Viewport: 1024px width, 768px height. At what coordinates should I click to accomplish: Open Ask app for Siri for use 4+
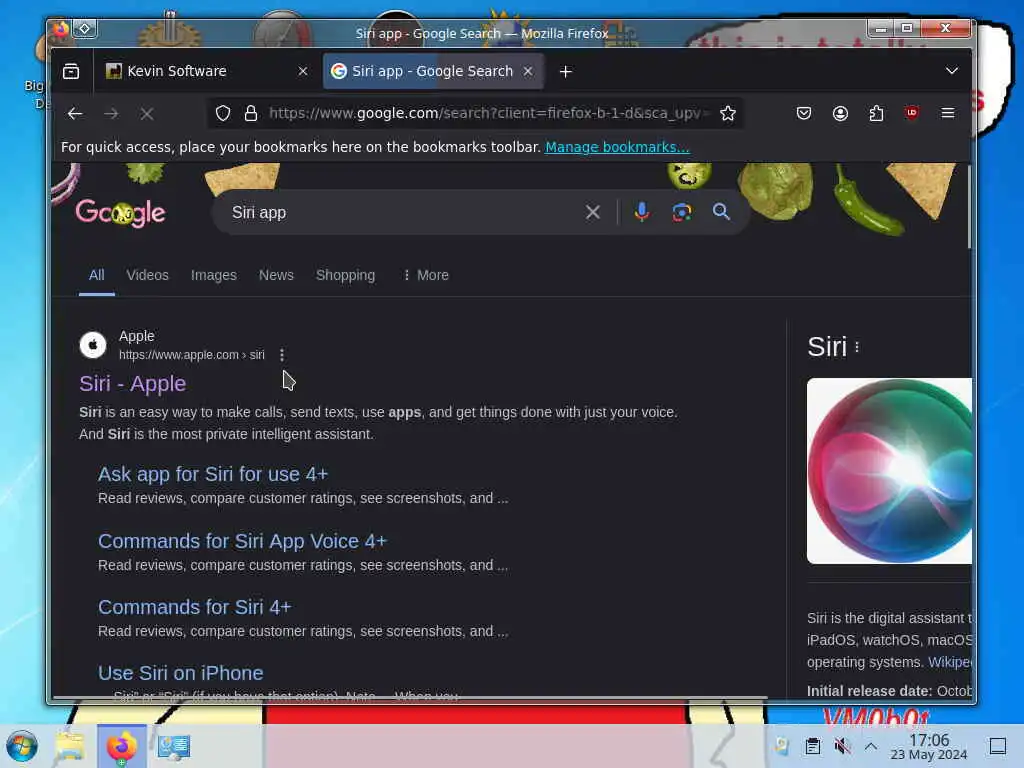[213, 474]
